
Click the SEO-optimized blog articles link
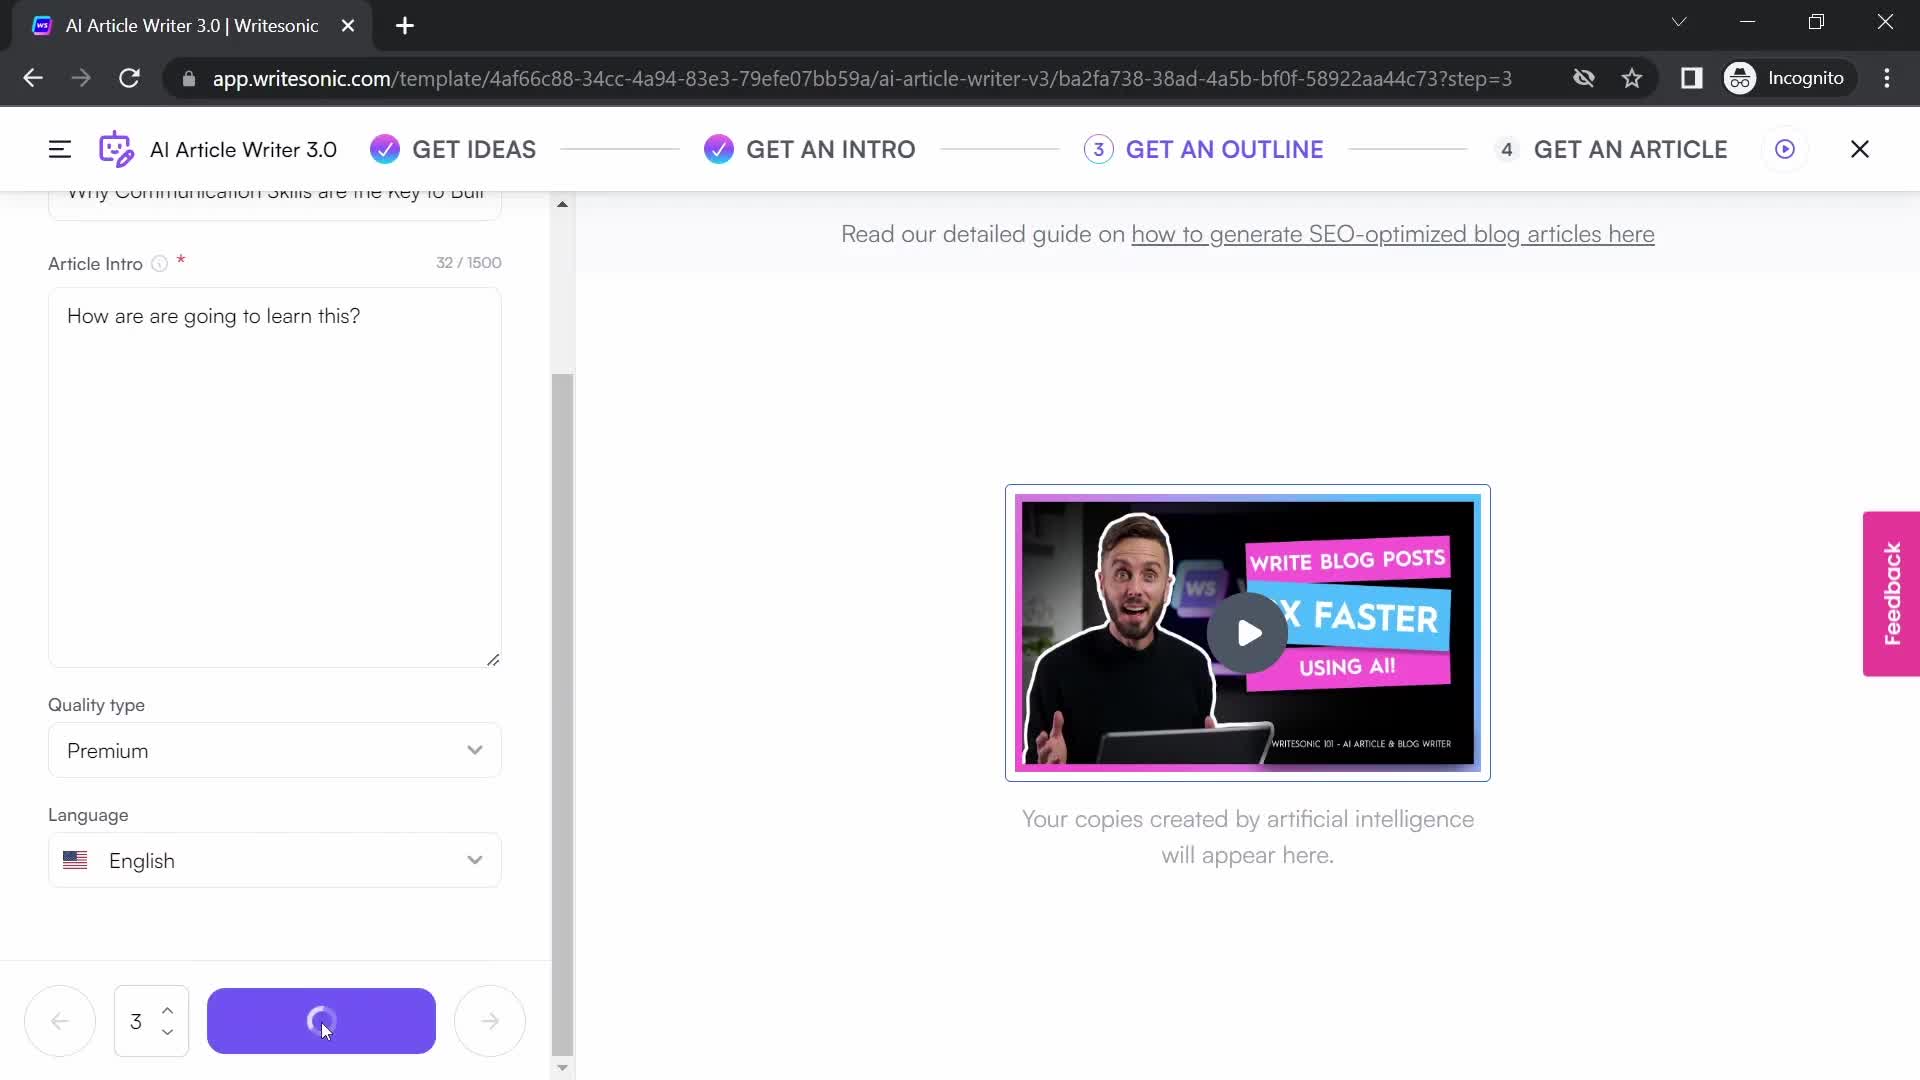(1393, 233)
